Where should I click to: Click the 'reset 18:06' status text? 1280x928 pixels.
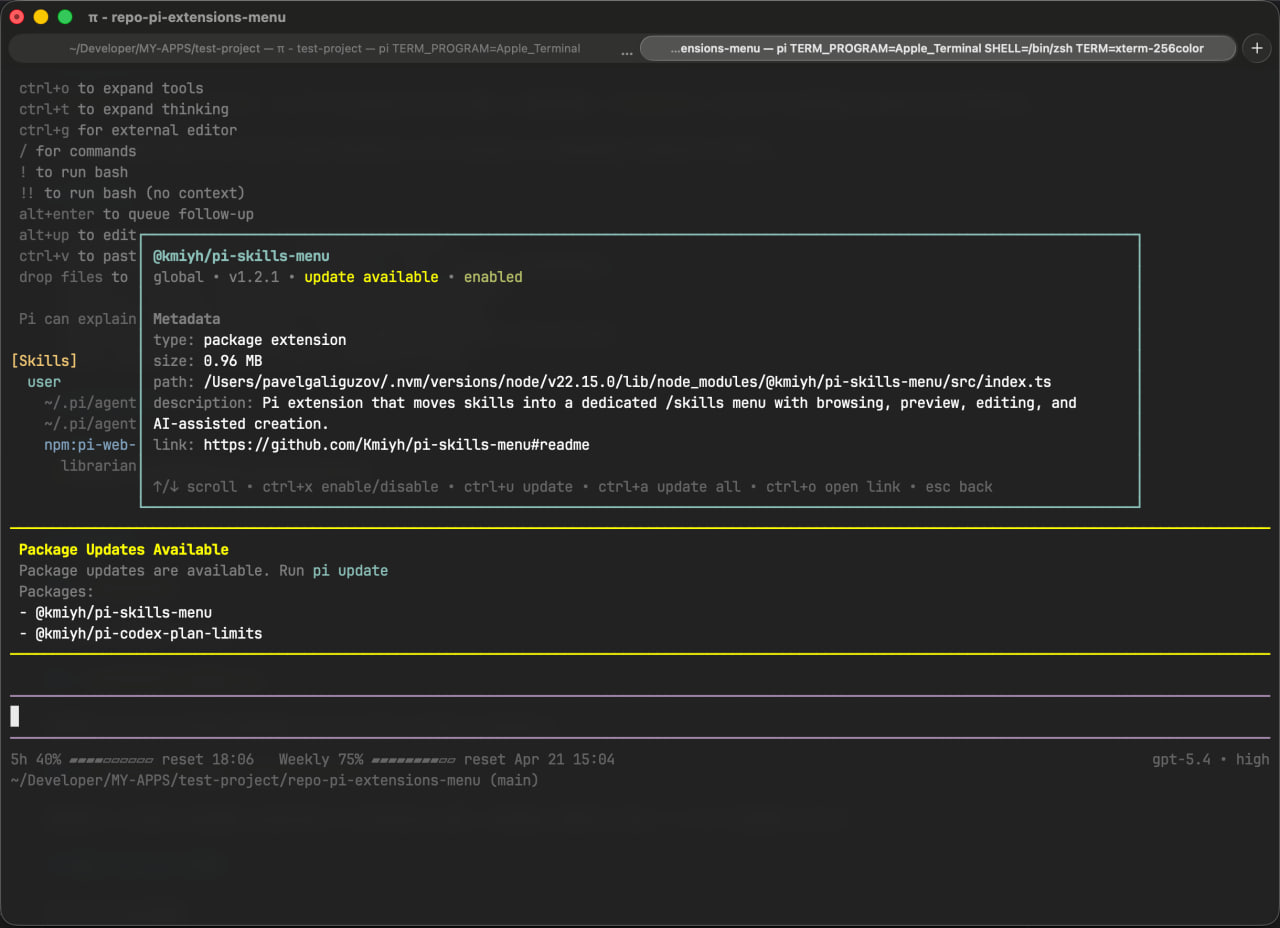click(208, 760)
